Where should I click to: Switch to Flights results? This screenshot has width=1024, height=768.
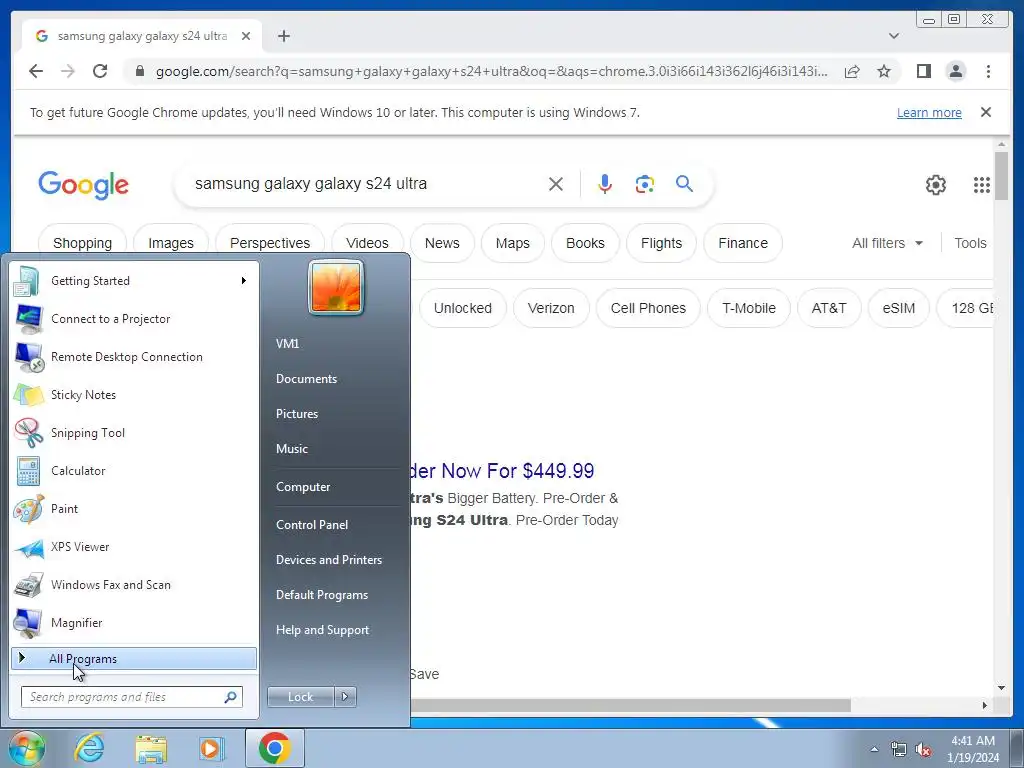(662, 243)
